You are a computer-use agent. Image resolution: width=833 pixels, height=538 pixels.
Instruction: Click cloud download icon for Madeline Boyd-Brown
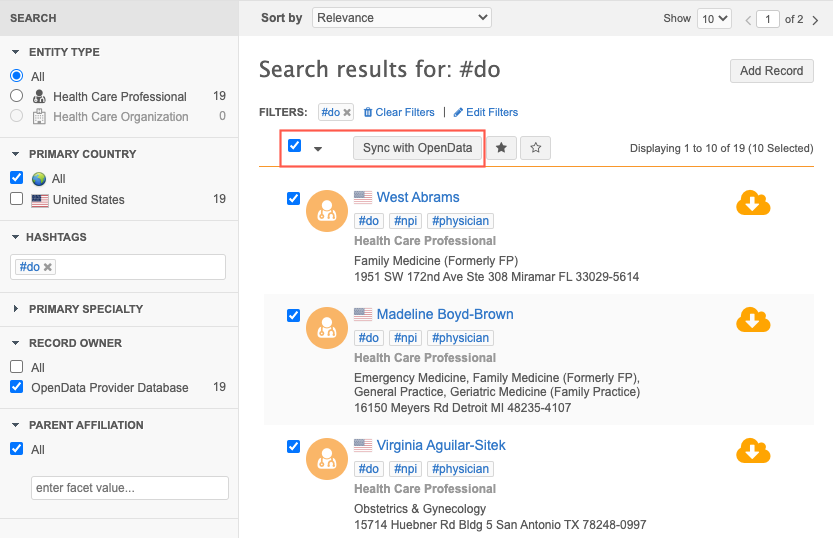pyautogui.click(x=752, y=320)
